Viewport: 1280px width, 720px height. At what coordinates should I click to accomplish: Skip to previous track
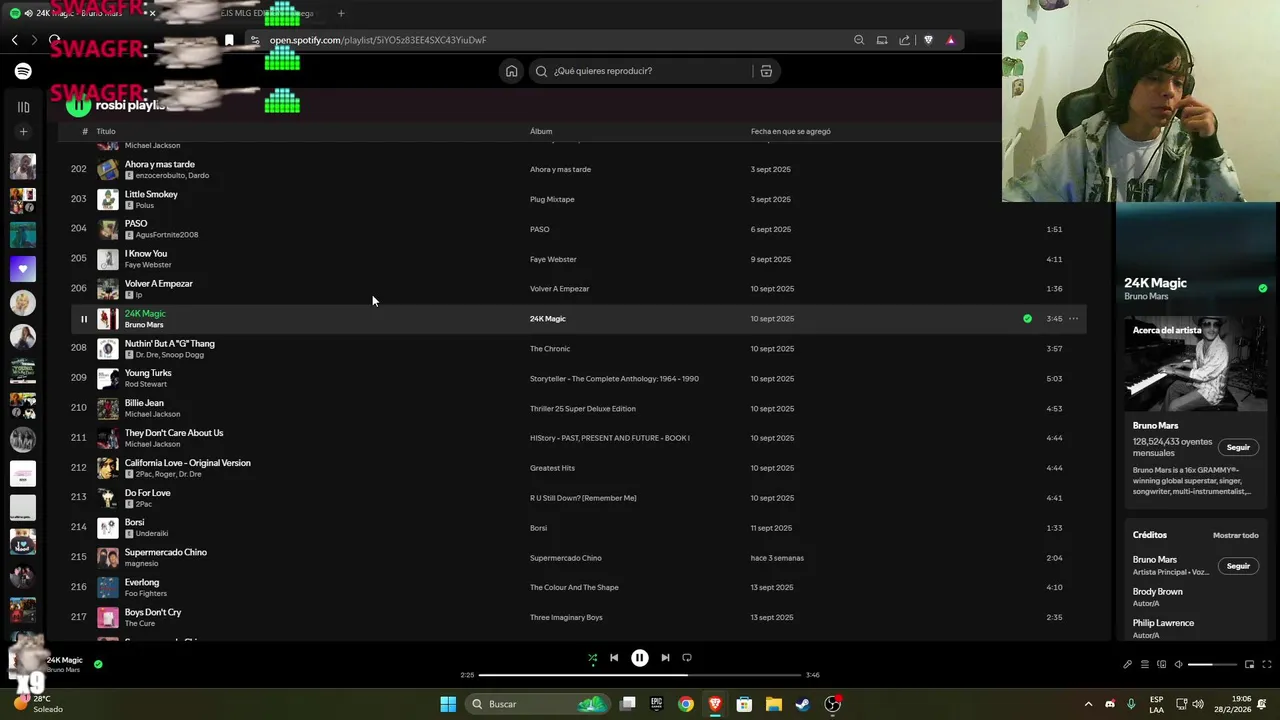614,658
